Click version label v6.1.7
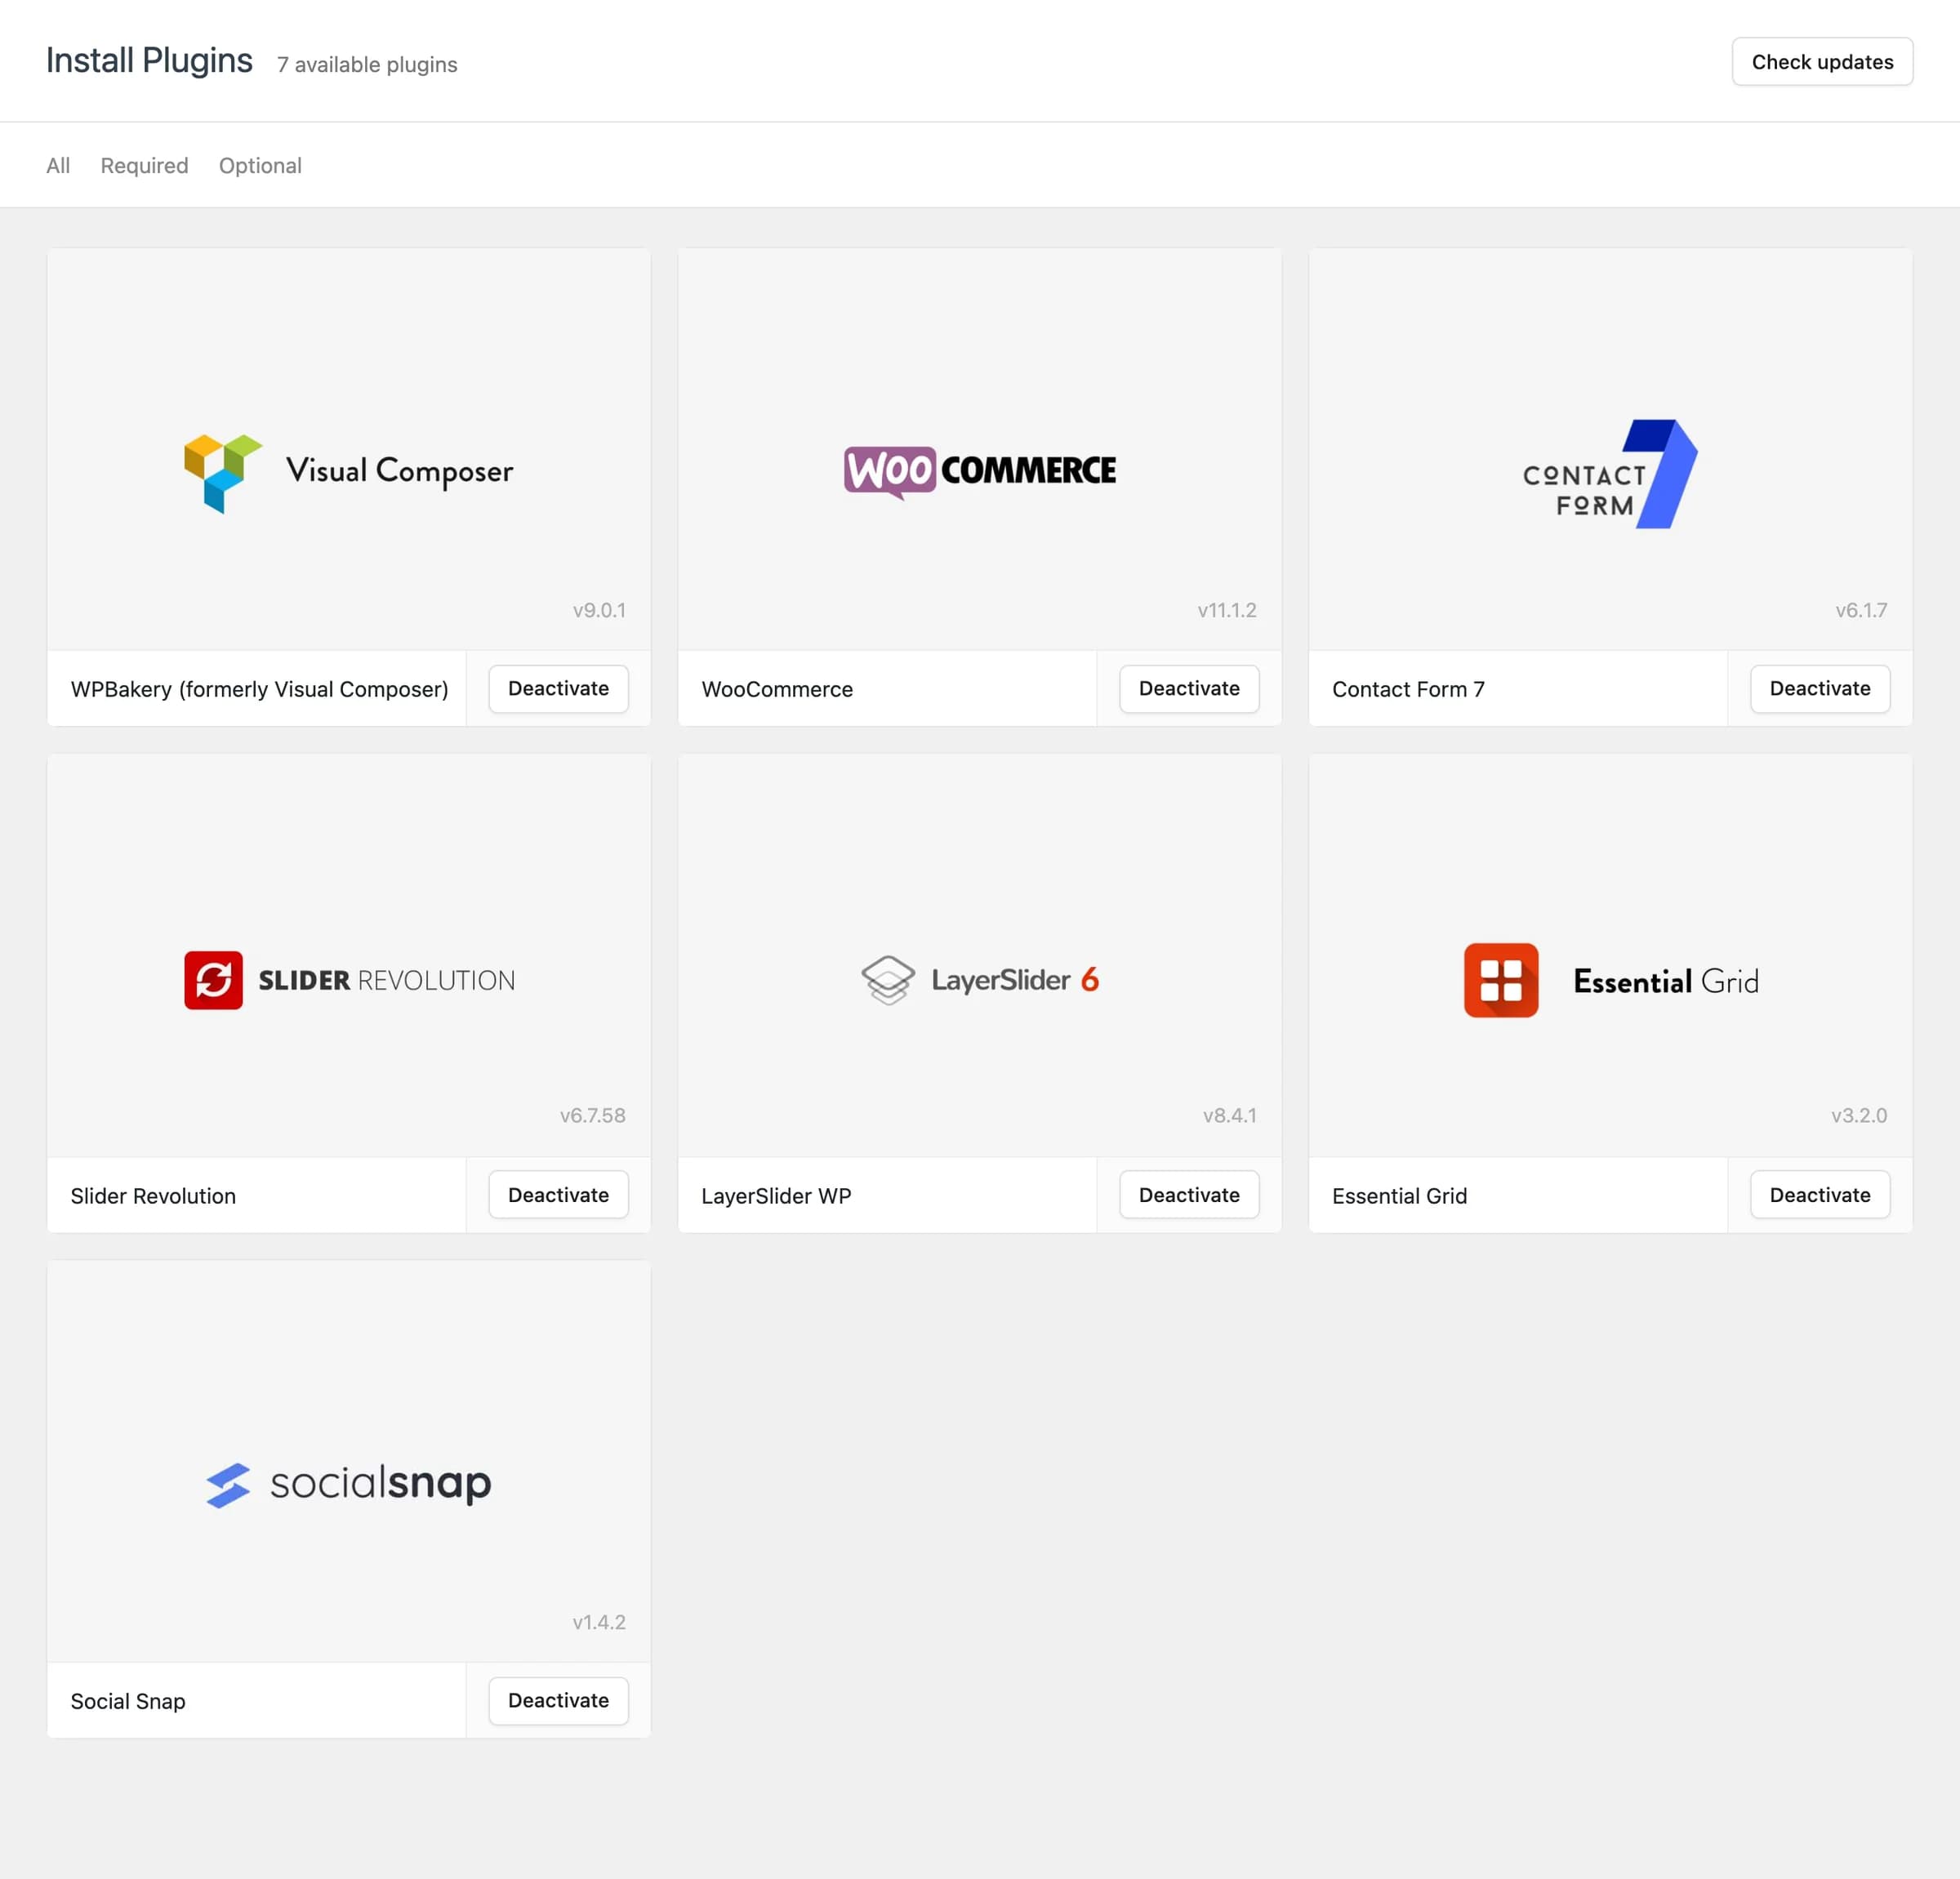Screen dimensions: 1960x1879 1861,610
